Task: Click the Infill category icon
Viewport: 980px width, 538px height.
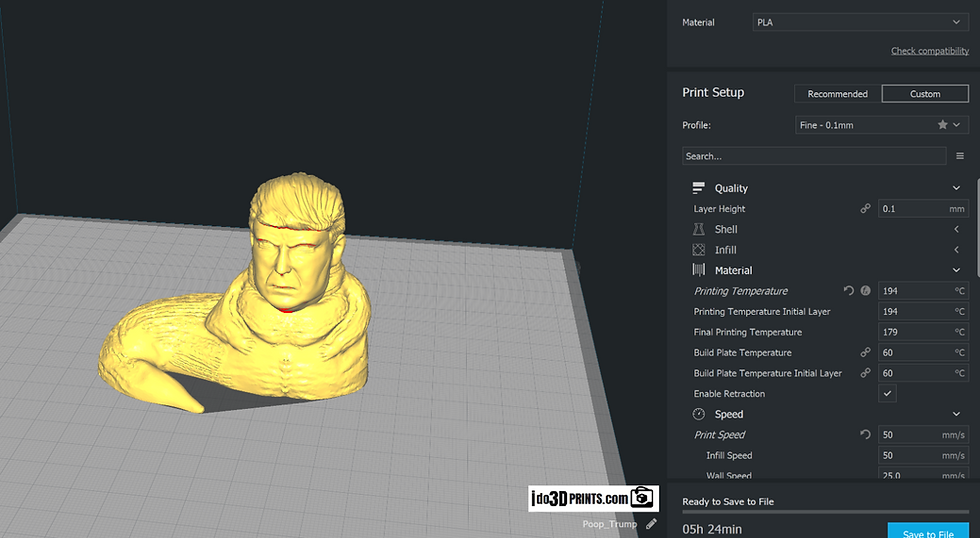Action: tap(699, 250)
